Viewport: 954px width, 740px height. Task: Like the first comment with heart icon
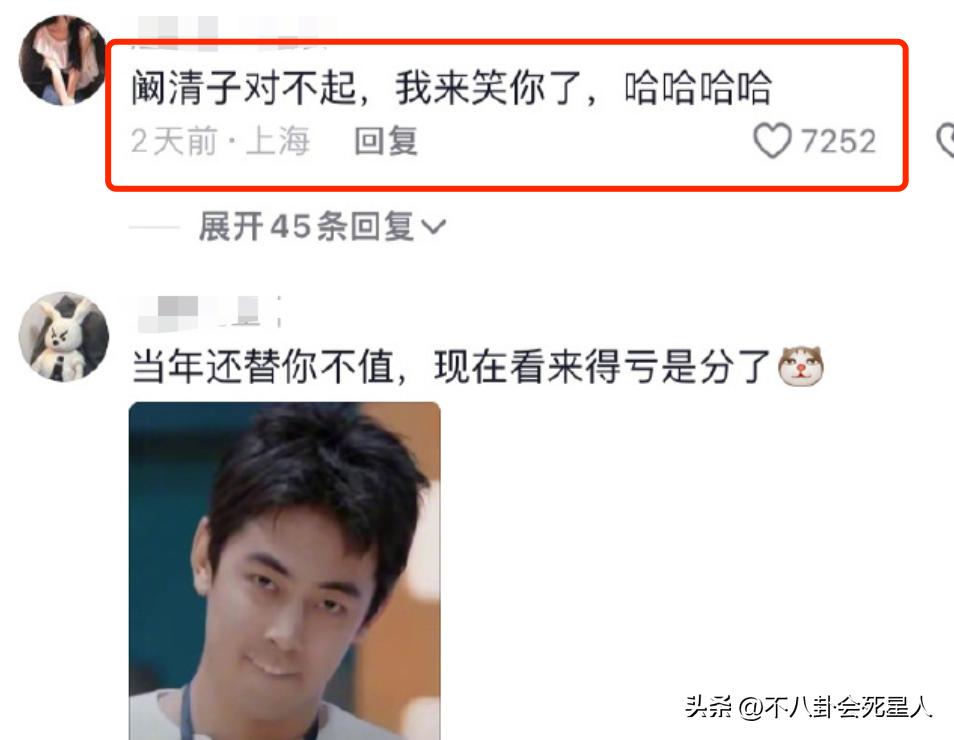(773, 141)
